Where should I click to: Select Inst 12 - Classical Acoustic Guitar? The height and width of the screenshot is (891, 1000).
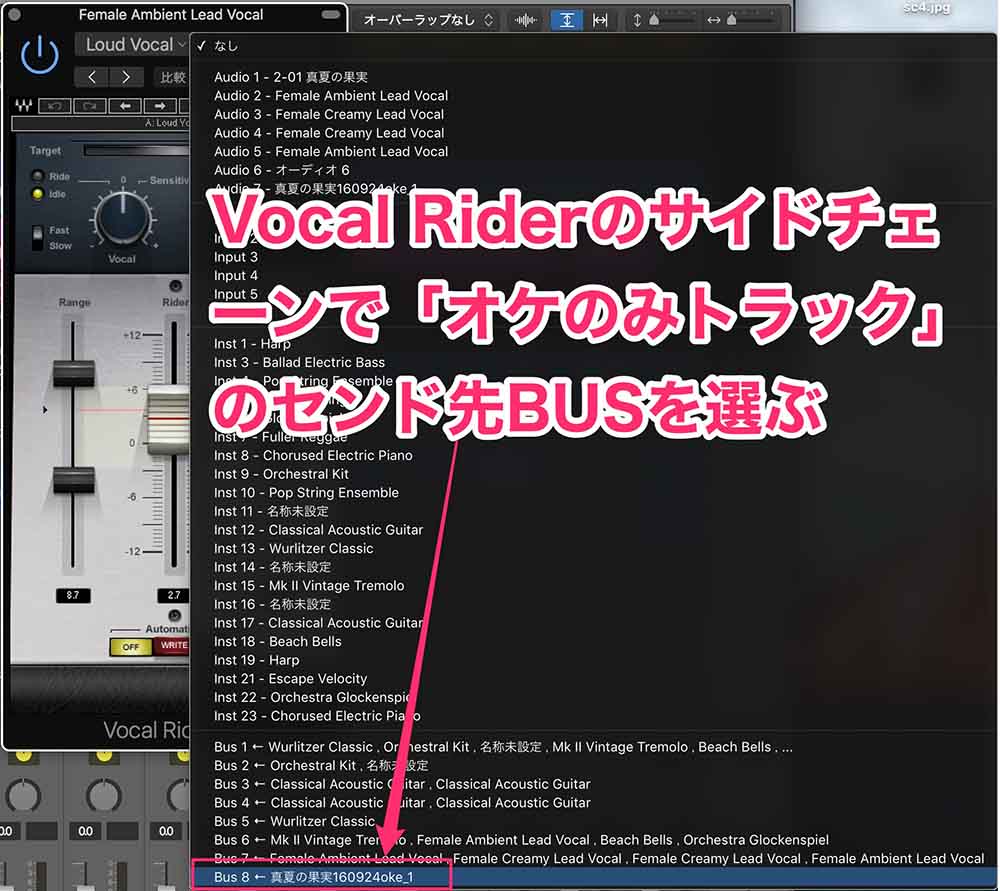593,529
